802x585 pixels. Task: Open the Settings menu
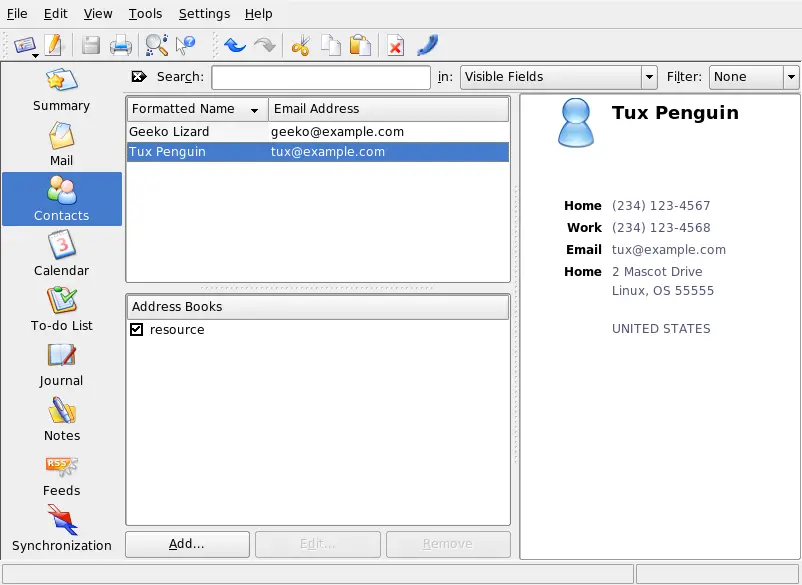(204, 14)
